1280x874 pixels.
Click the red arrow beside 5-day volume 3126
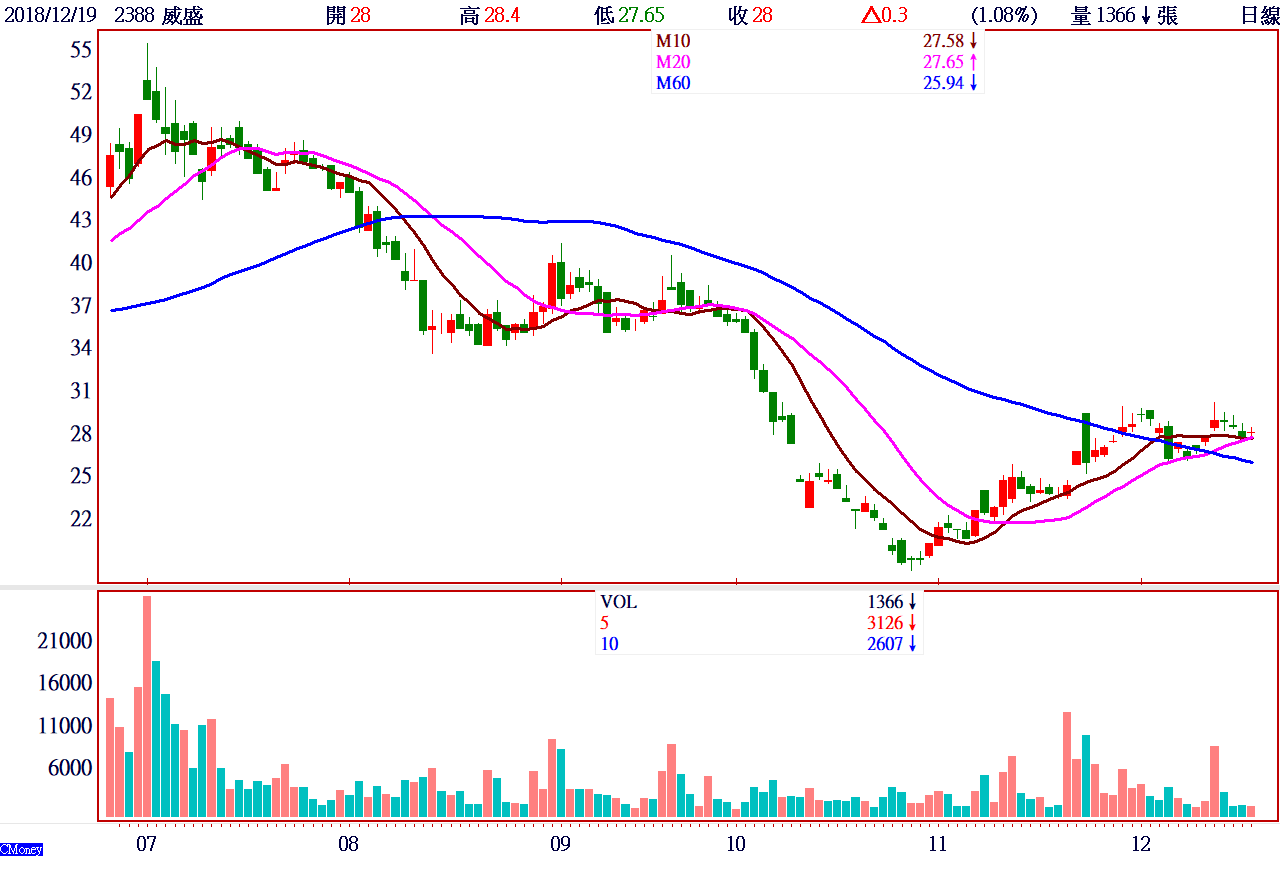tap(912, 623)
